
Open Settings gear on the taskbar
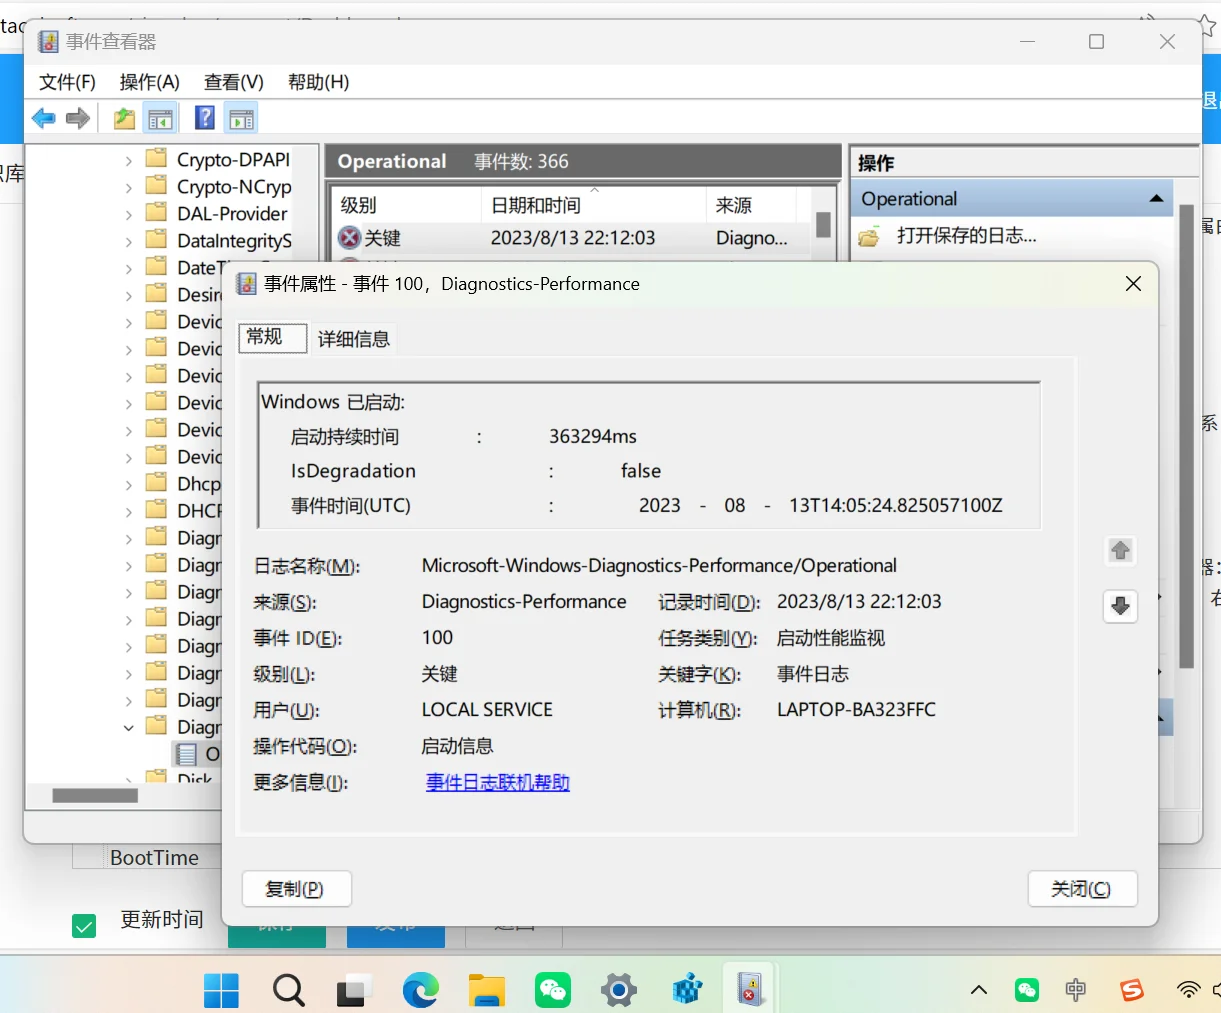[x=619, y=990]
